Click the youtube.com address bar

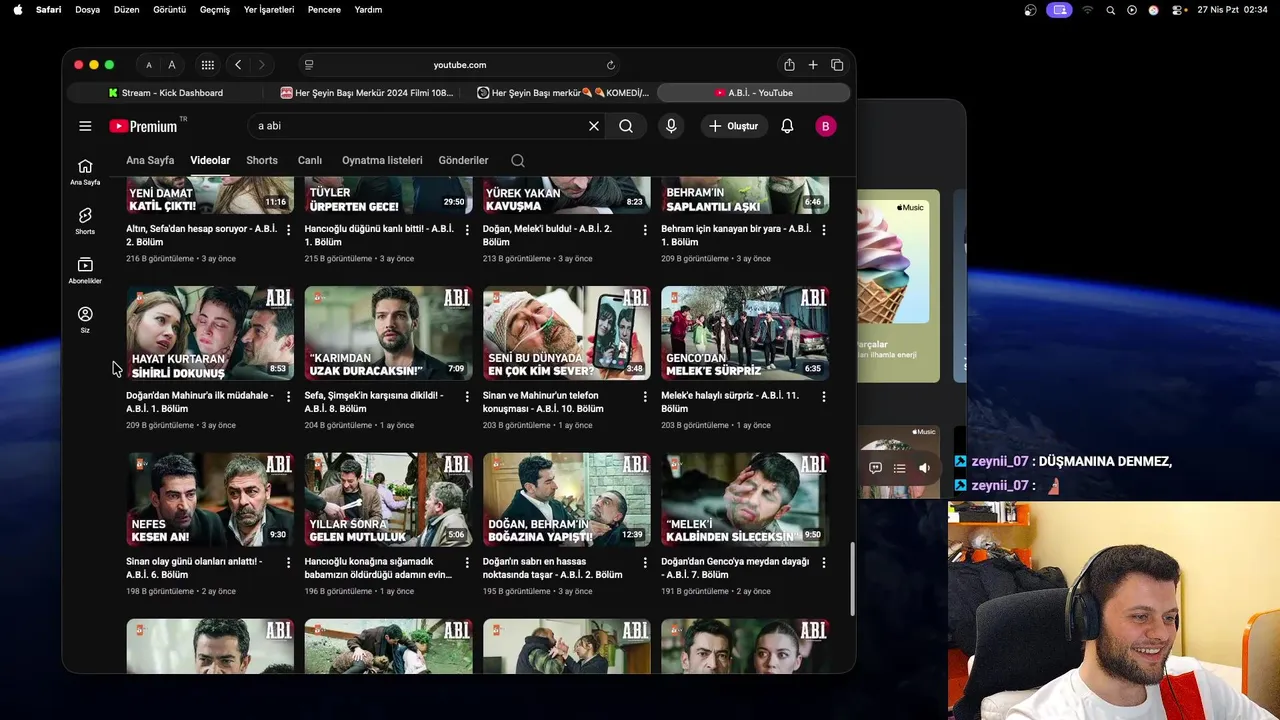tap(460, 65)
